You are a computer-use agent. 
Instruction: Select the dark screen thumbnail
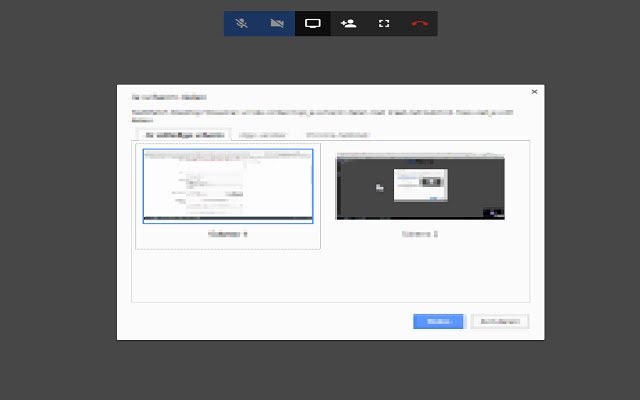click(420, 186)
